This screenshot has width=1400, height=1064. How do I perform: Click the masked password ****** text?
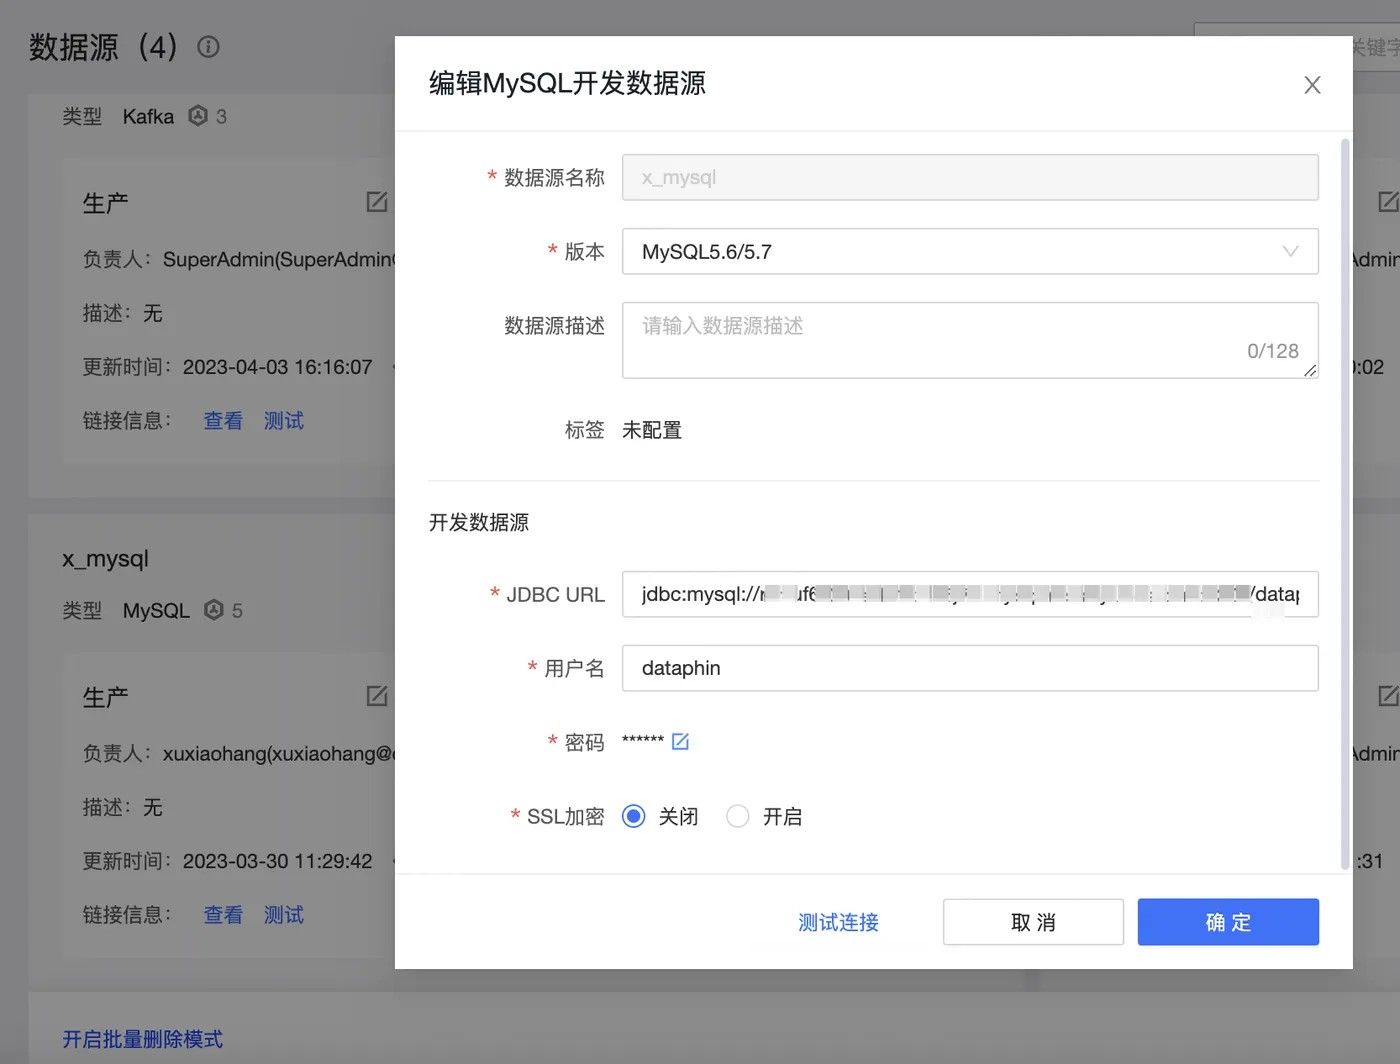(643, 741)
